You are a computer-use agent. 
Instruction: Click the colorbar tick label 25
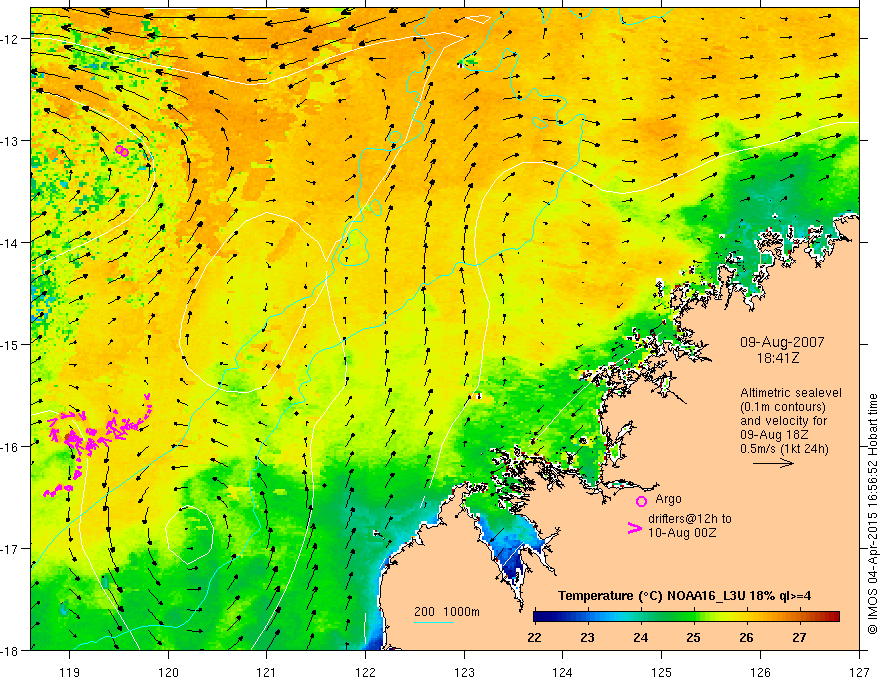pyautogui.click(x=693, y=637)
